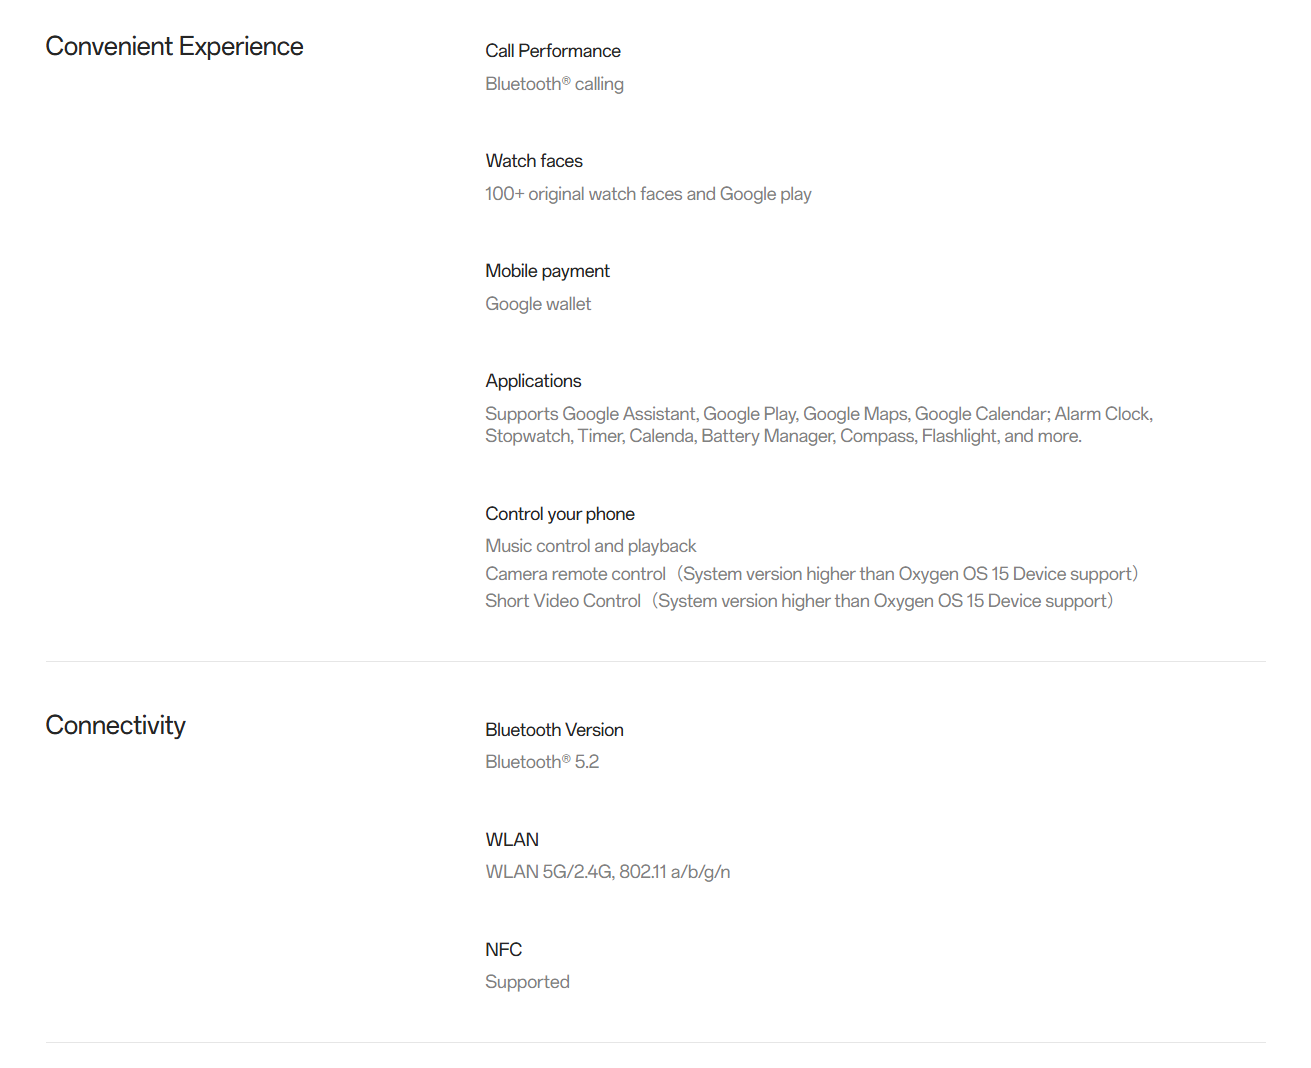Click the Watch faces spec title

click(x=534, y=161)
